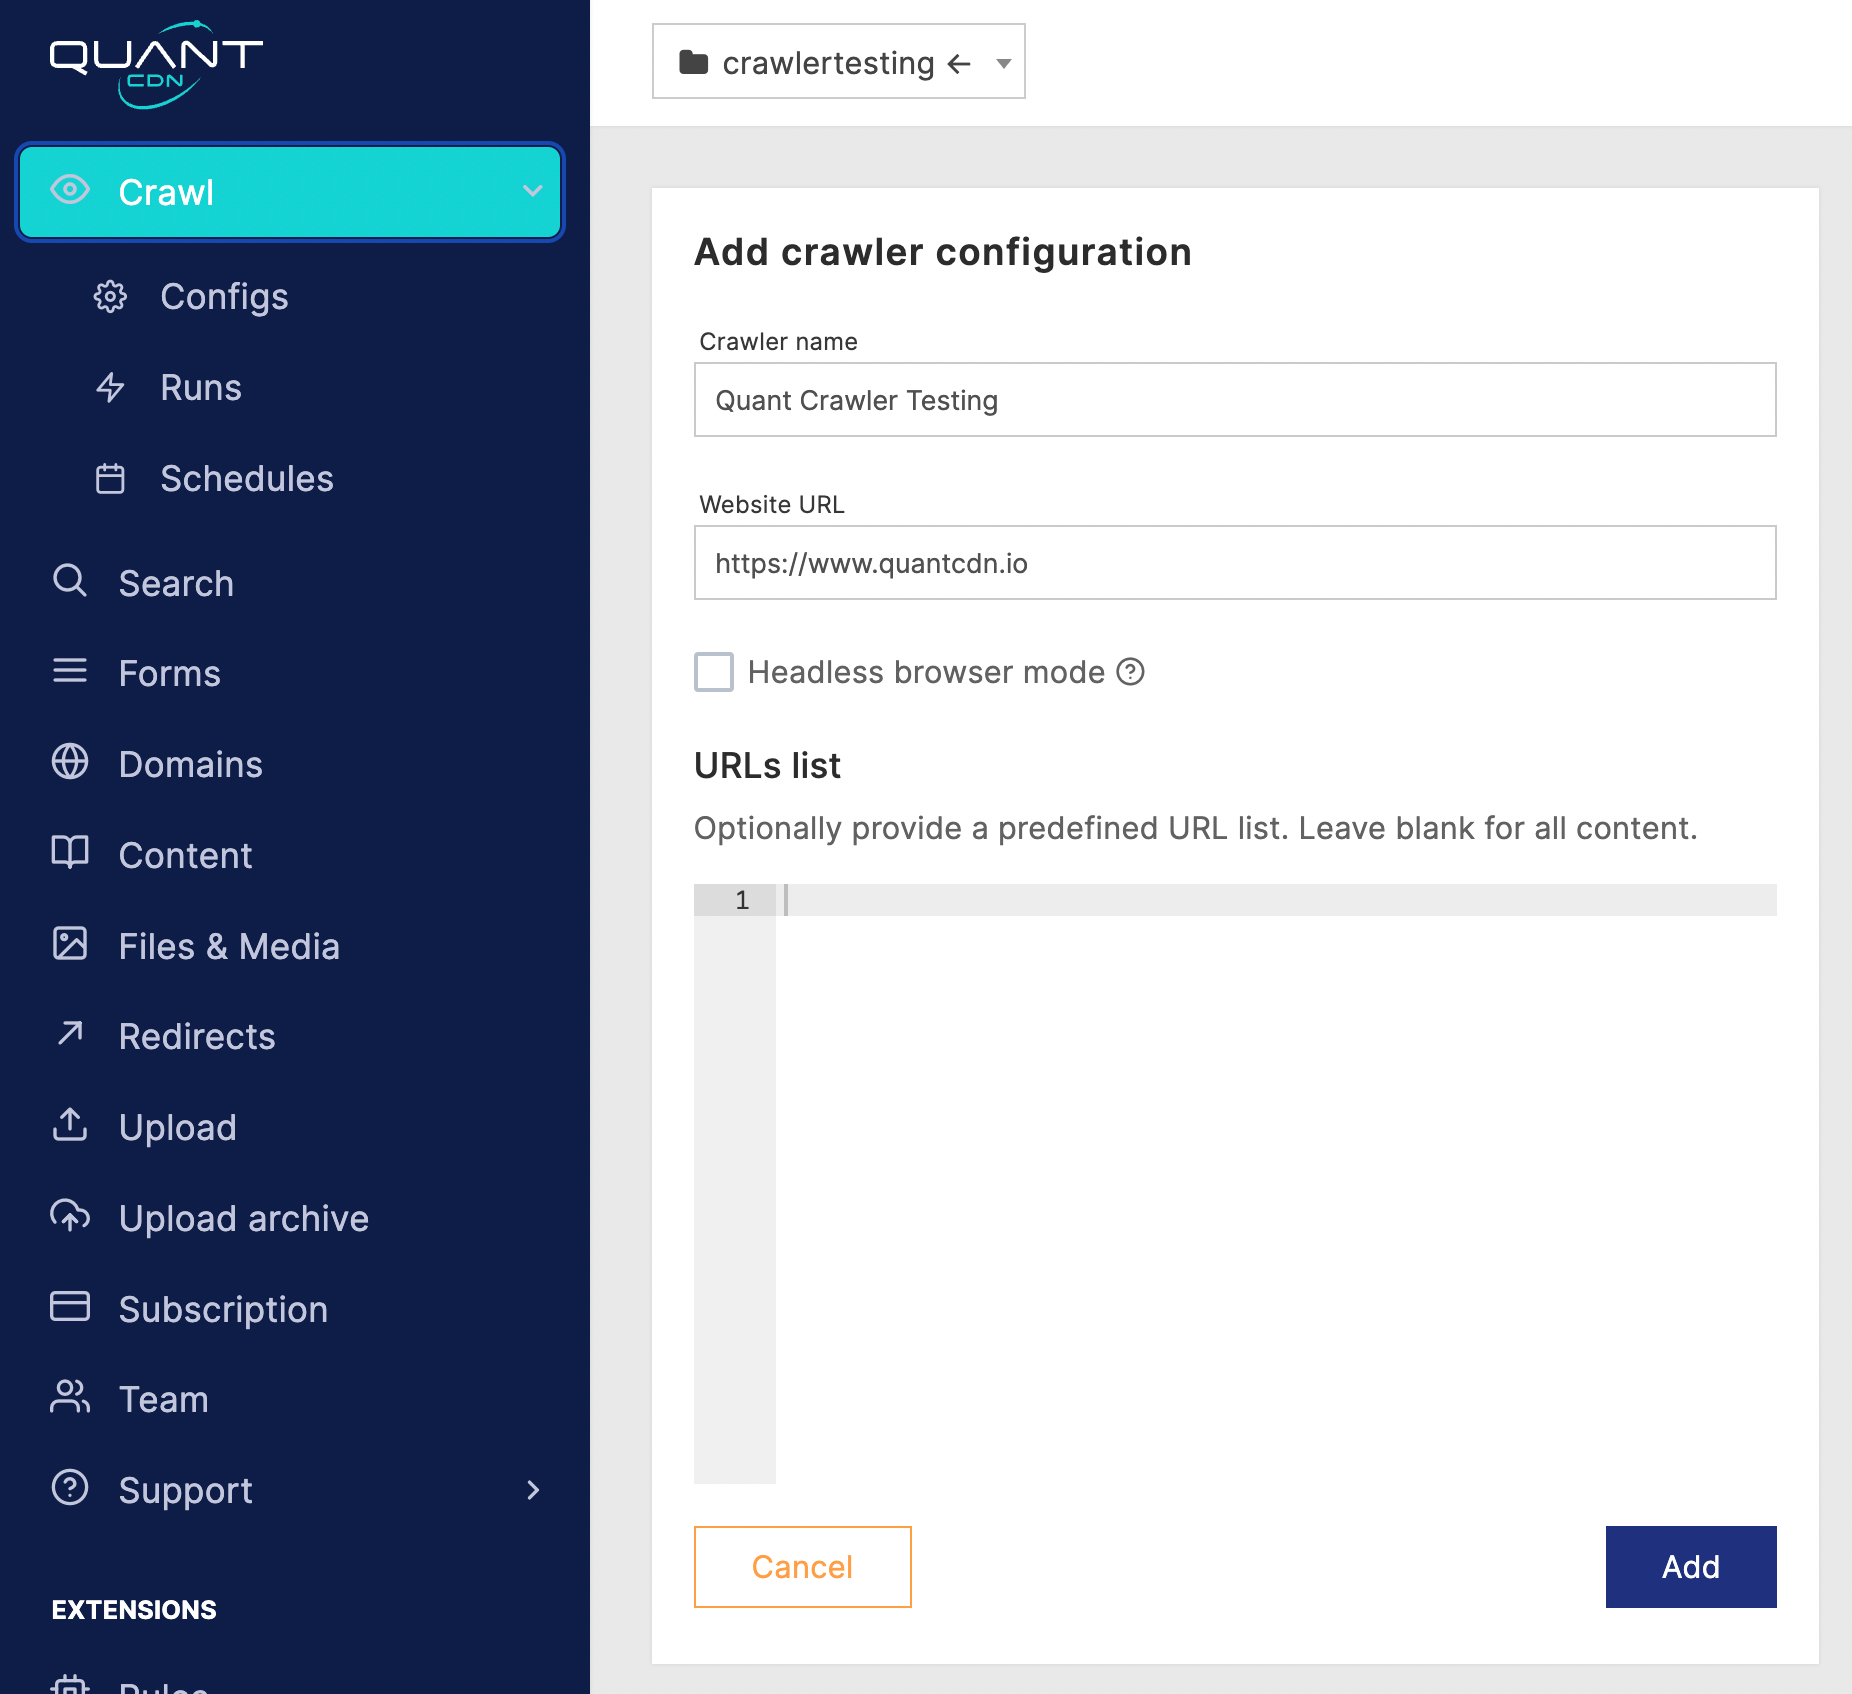Click the Runs lightning bolt icon
The width and height of the screenshot is (1852, 1694).
pos(111,387)
